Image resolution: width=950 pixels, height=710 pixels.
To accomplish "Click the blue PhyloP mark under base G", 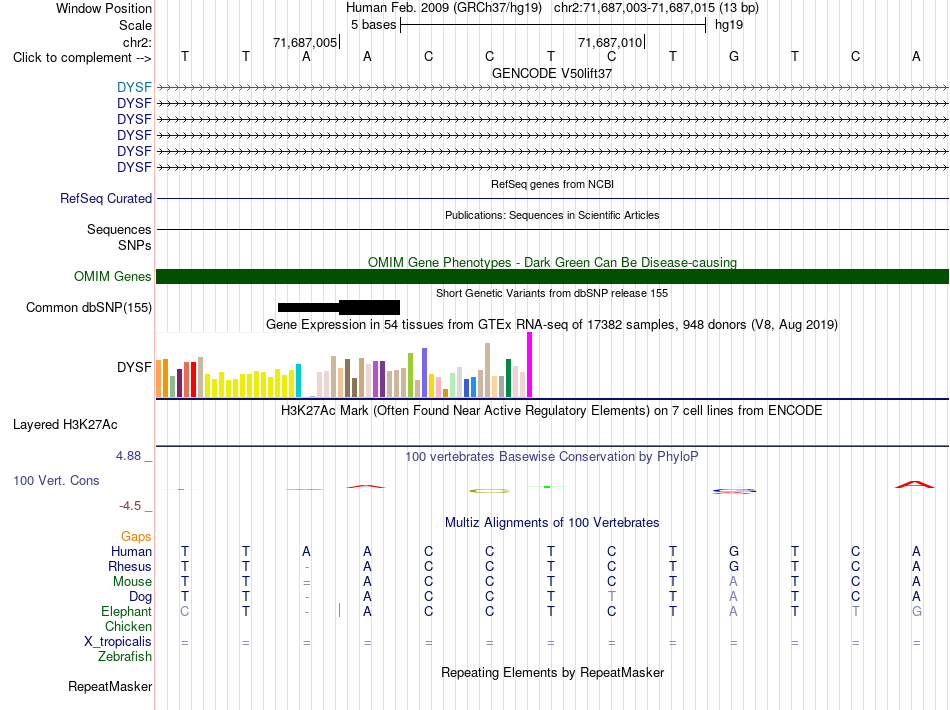I will [x=734, y=491].
